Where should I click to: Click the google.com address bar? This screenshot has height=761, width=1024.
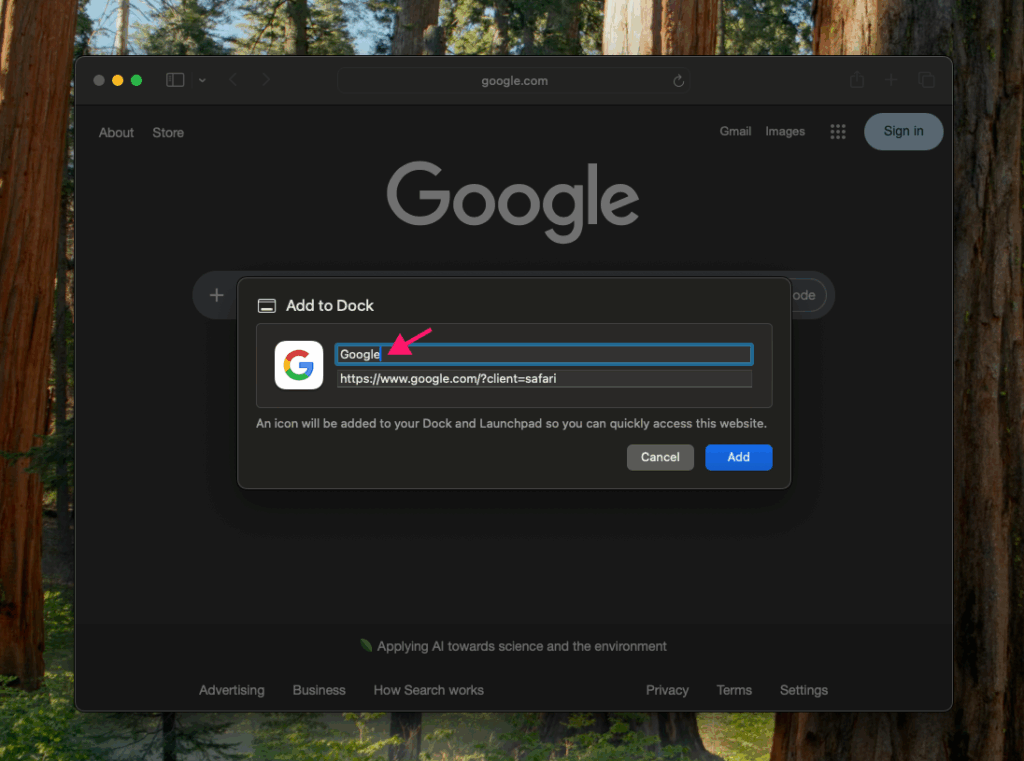[514, 81]
